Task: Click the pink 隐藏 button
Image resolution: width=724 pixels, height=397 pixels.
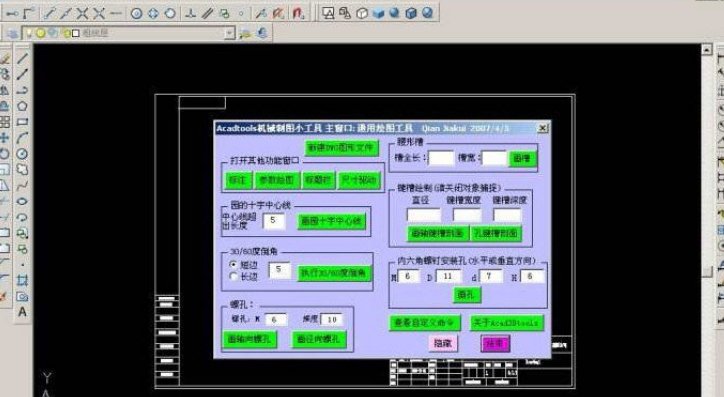Action: coord(443,343)
